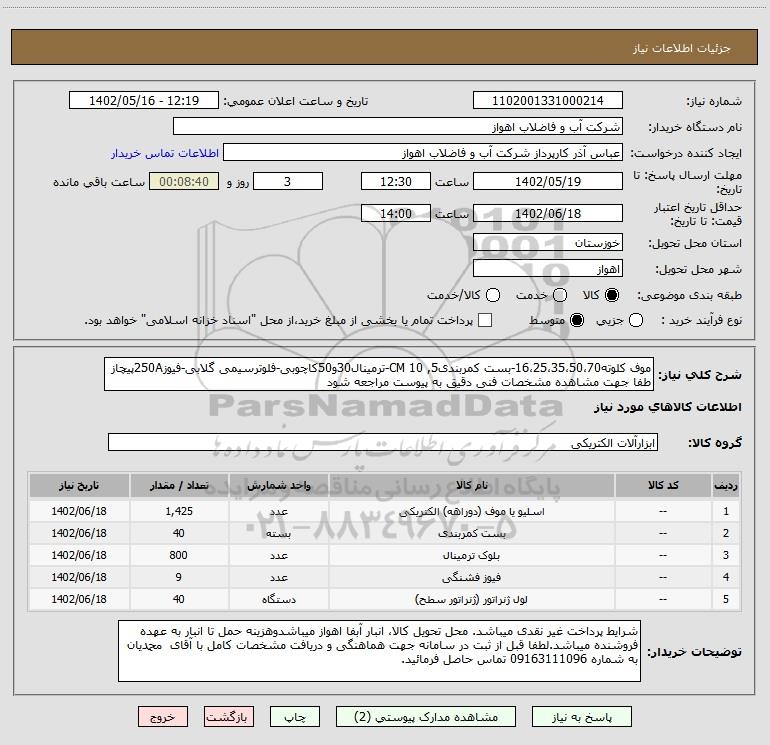Viewport: 770px width, 745px height.
Task: Click the buyer name field شرکت آب و فاضلاب اهواز
Action: point(398,127)
